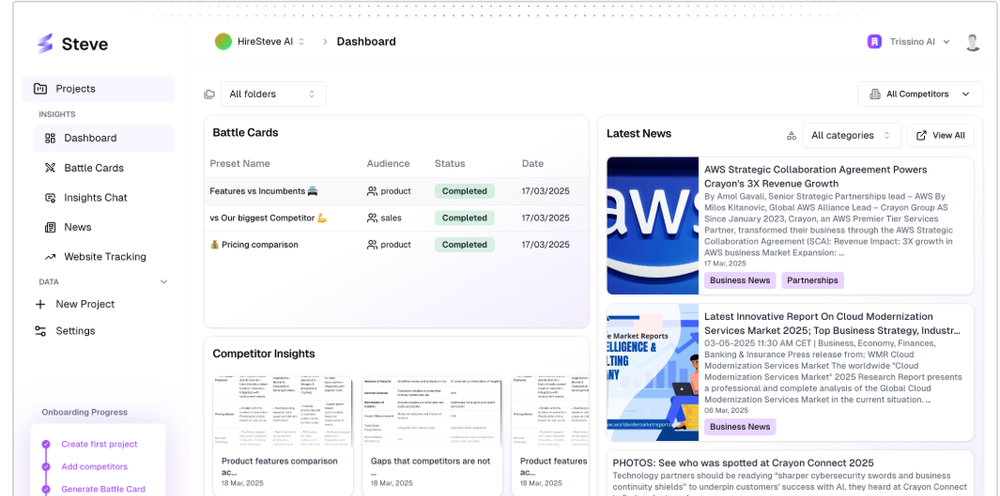1000x496 pixels.
Task: Click audience icon in vs Our biggest Competitor row
Action: (x=372, y=218)
